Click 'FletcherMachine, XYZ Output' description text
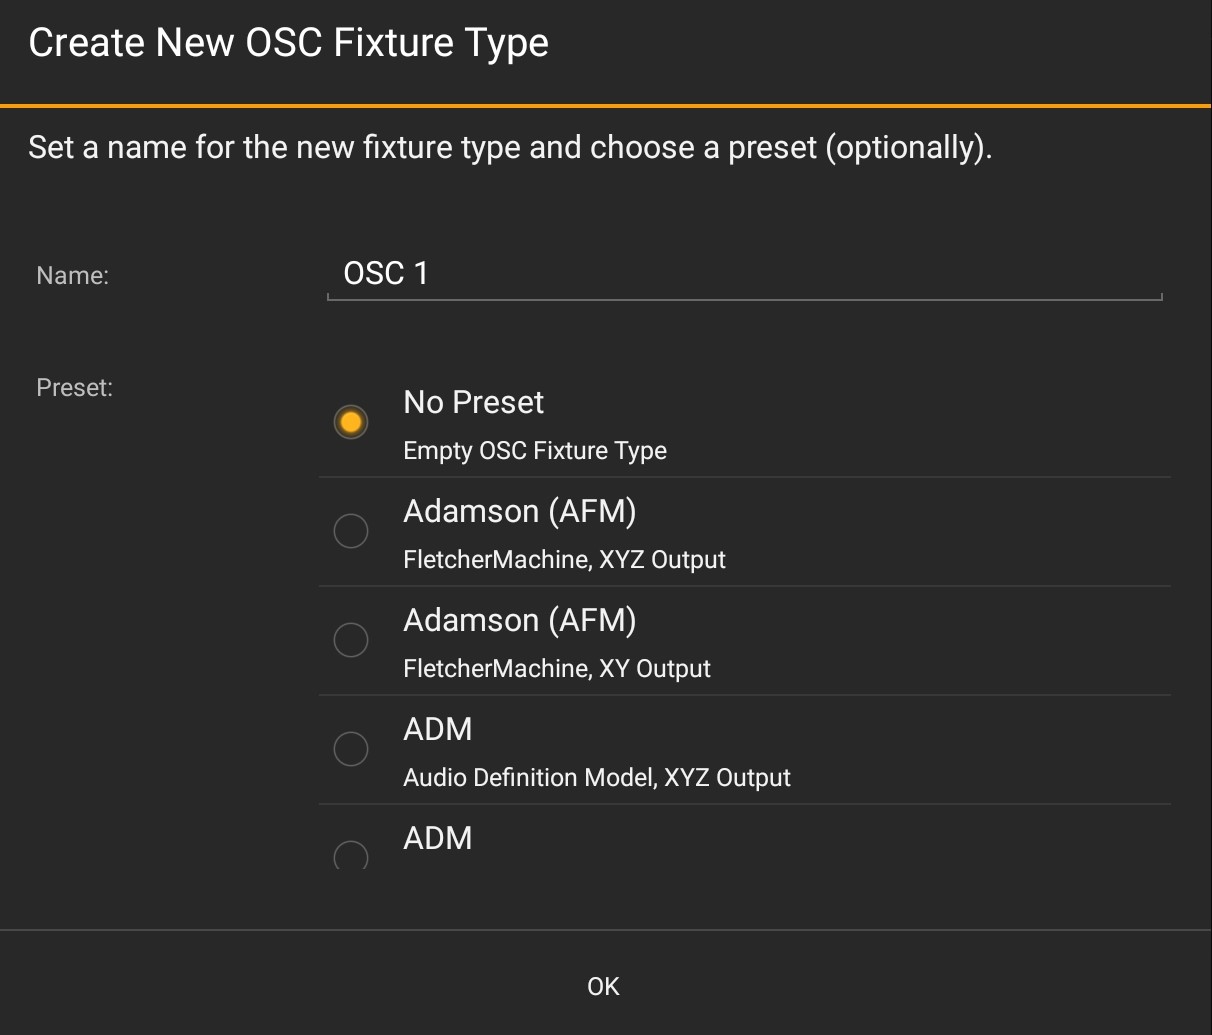Screen dimensions: 1212x1035 [564, 560]
